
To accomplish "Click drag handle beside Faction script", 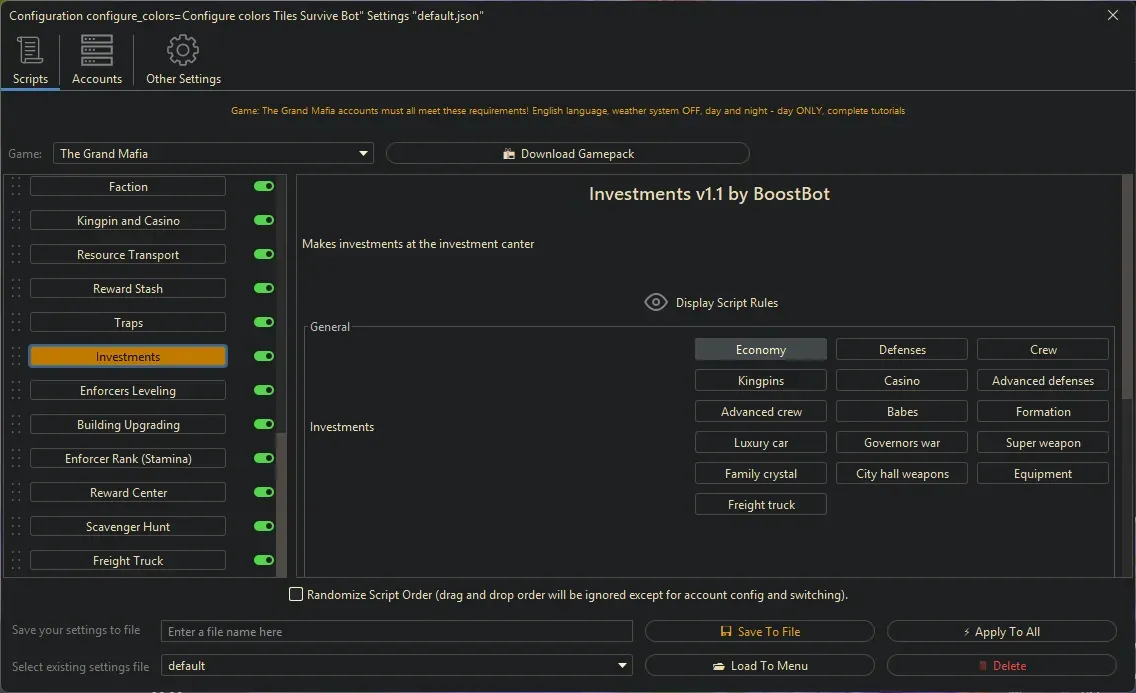I will coord(16,187).
